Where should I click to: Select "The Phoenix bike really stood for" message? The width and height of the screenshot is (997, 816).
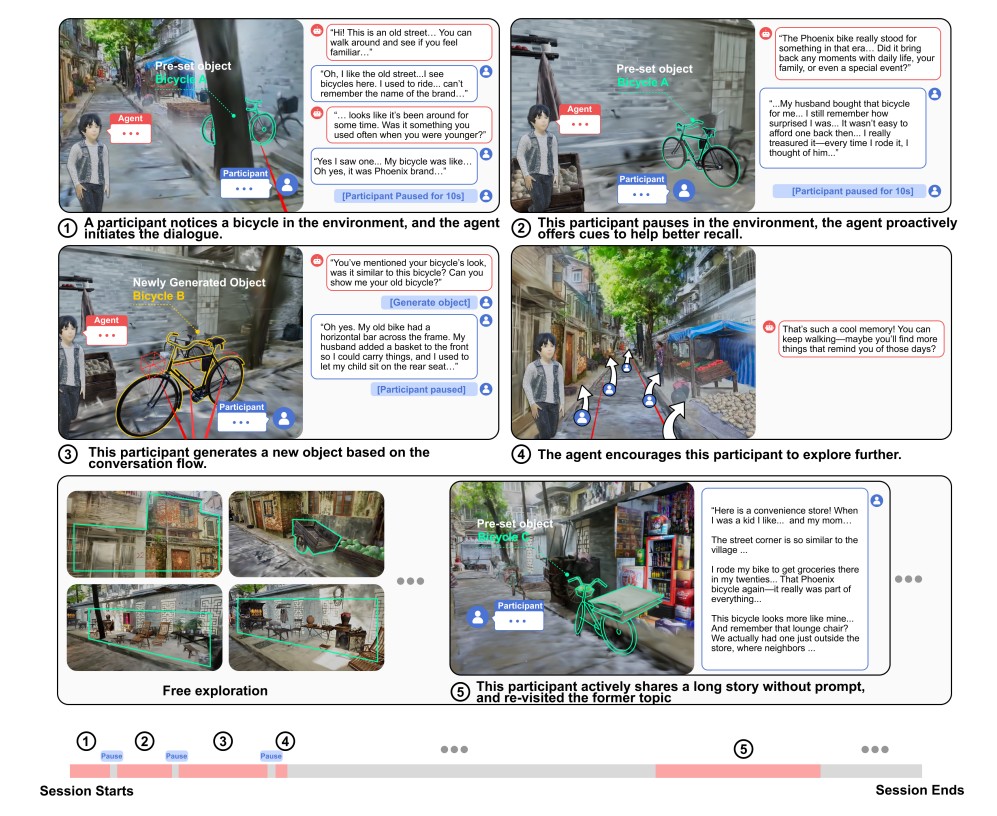(858, 53)
